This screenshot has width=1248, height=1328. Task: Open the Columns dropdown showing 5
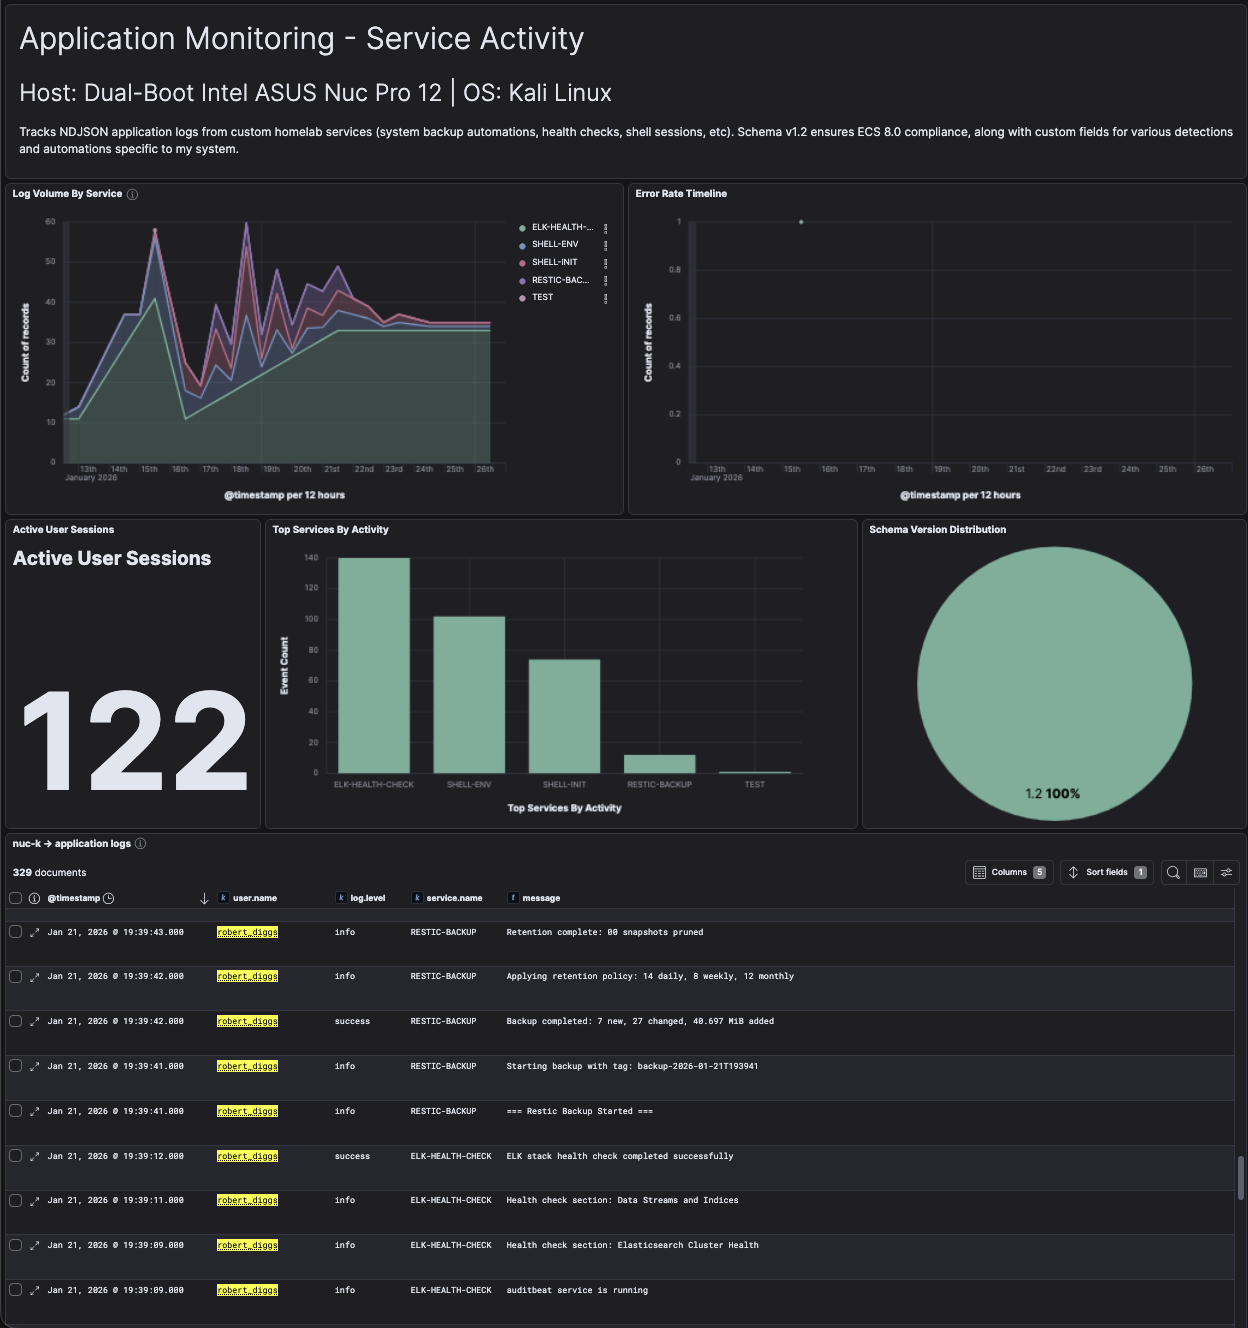(x=1008, y=872)
